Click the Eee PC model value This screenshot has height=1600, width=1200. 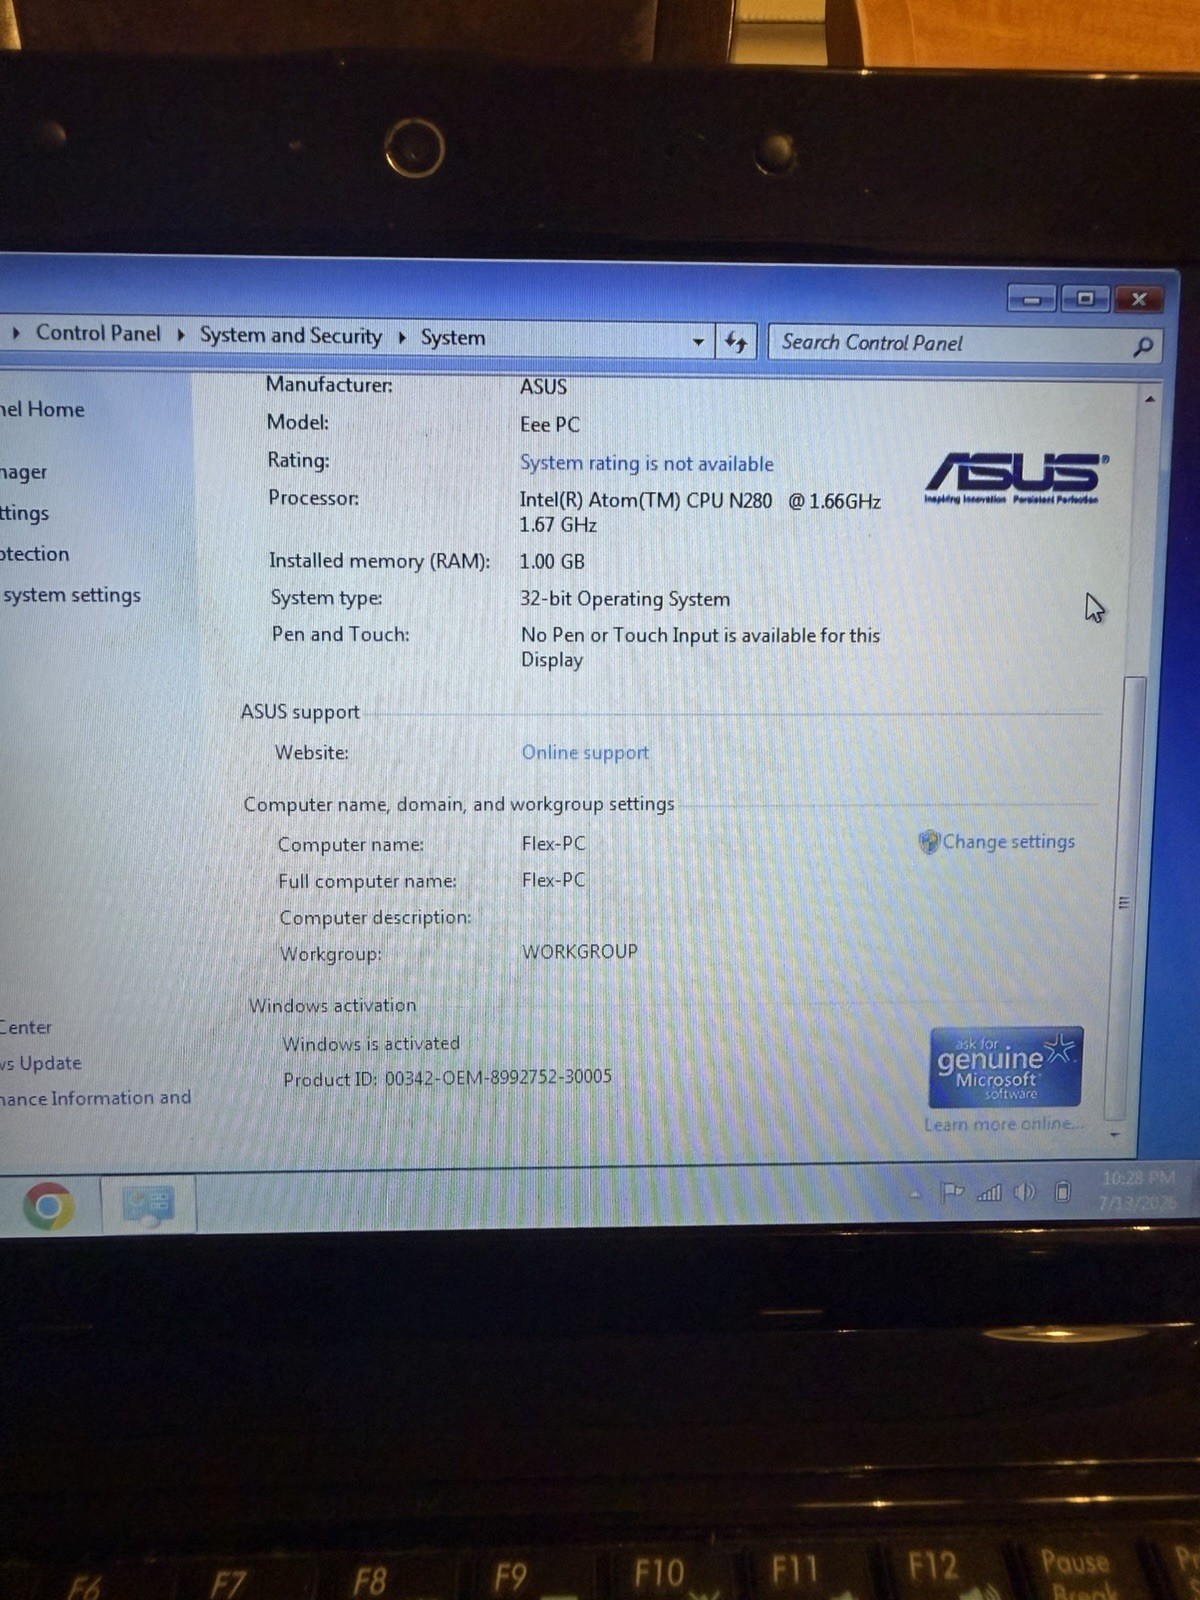pyautogui.click(x=549, y=424)
